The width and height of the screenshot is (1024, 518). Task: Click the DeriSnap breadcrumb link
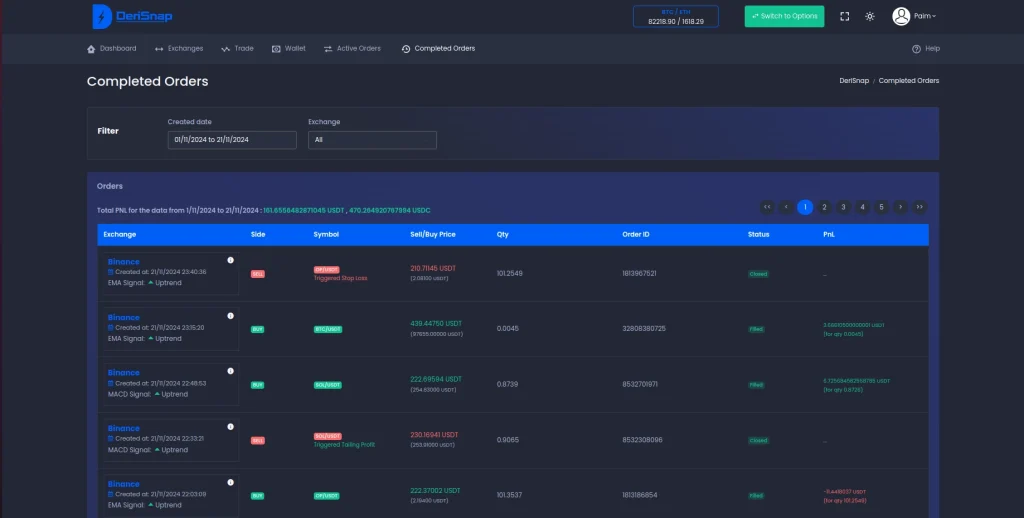pos(854,80)
